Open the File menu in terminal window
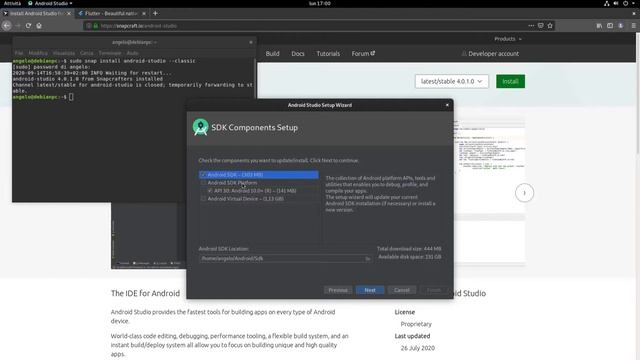640x360 pixels. click(19, 53)
